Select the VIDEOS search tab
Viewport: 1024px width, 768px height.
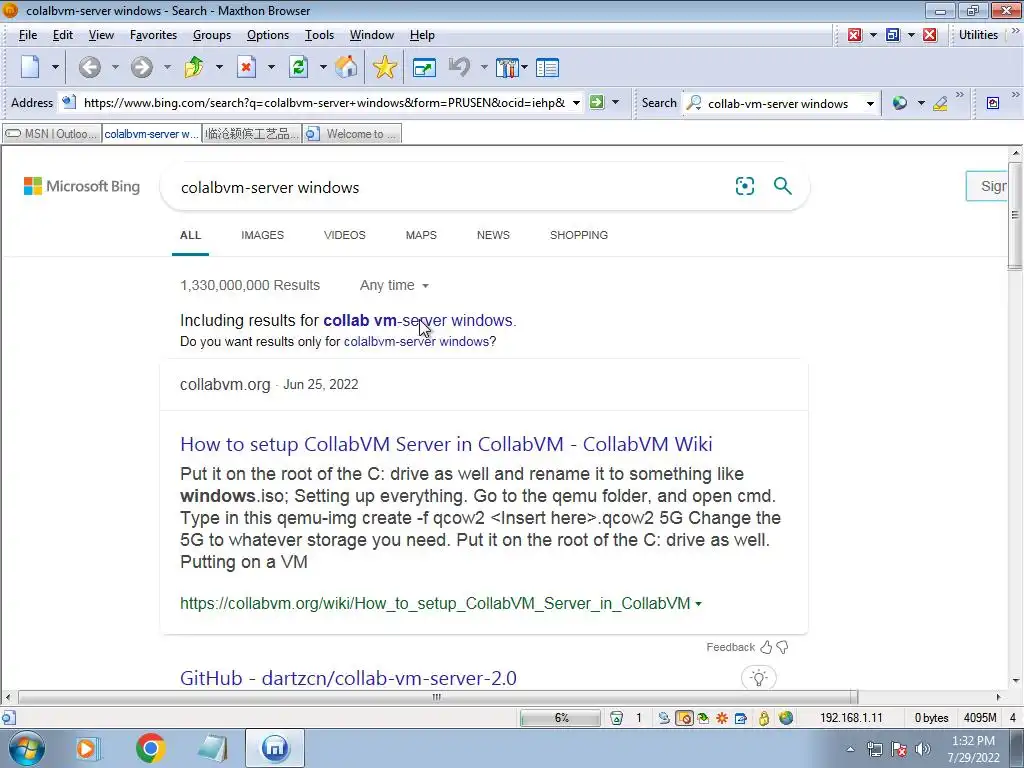345,235
